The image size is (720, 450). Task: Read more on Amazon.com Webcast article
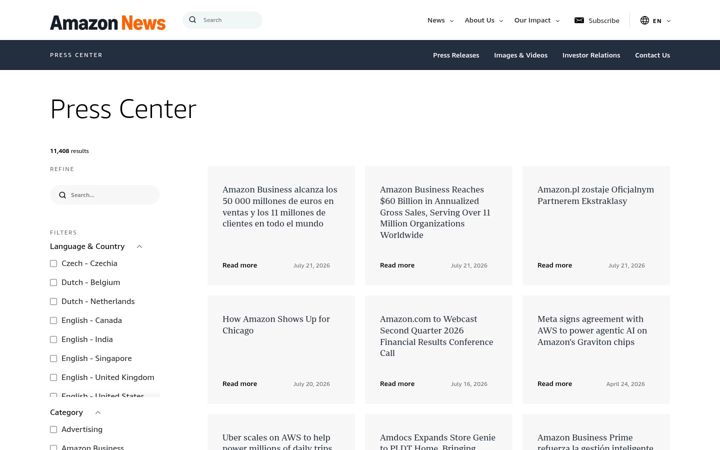pos(397,384)
